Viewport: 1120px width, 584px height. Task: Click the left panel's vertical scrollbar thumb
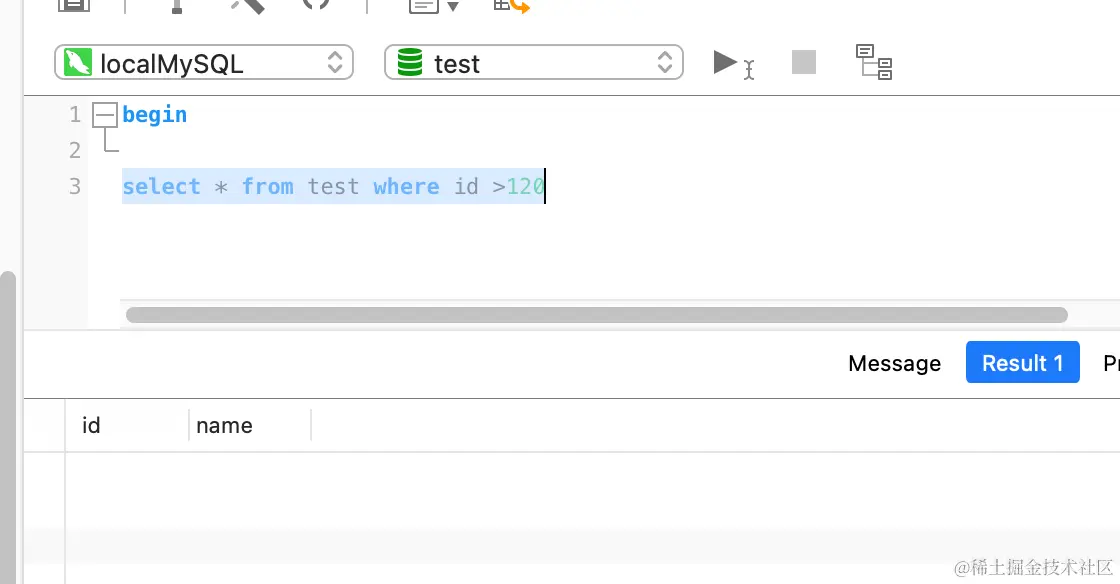pos(7,427)
